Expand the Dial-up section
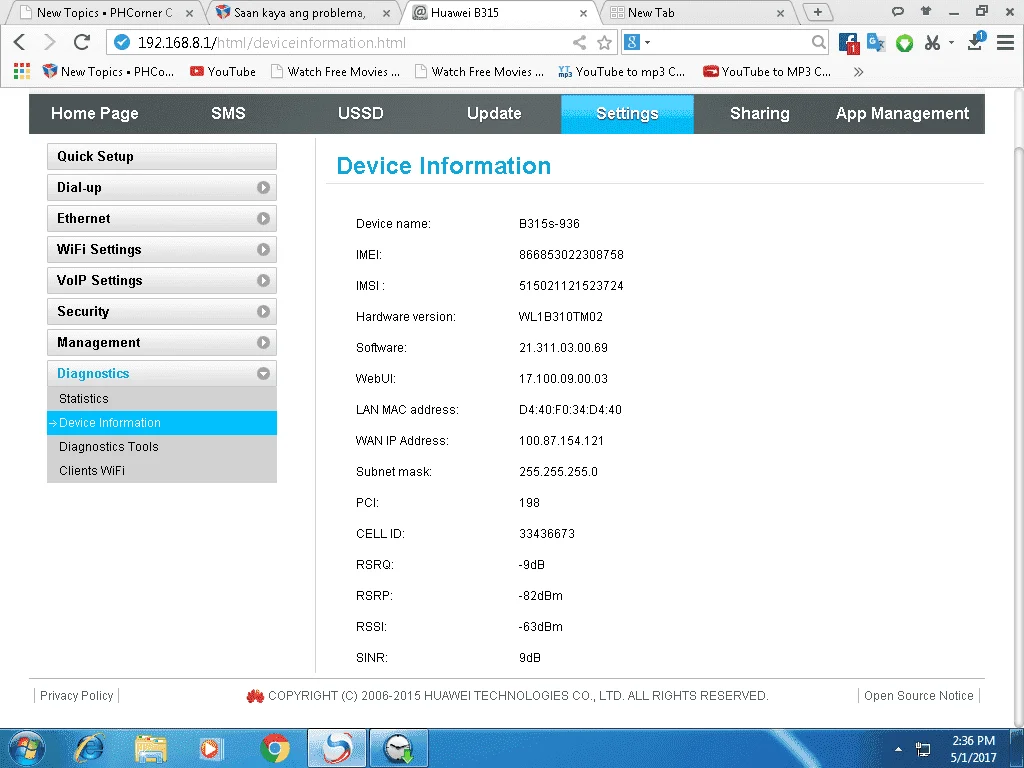Image resolution: width=1024 pixels, height=768 pixels. (x=162, y=187)
